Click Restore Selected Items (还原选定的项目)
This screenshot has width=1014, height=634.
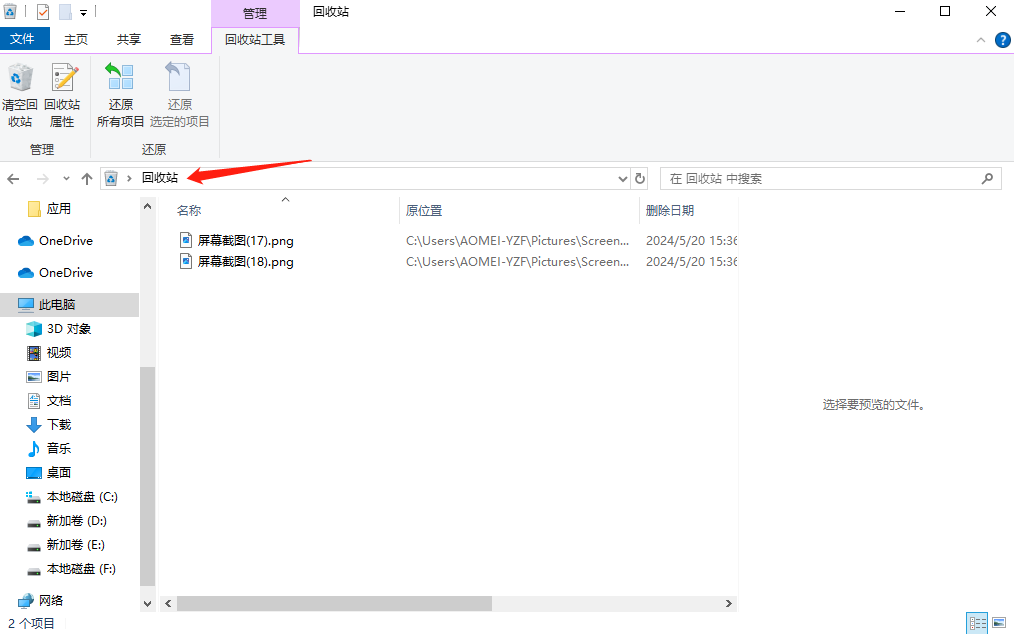(179, 94)
